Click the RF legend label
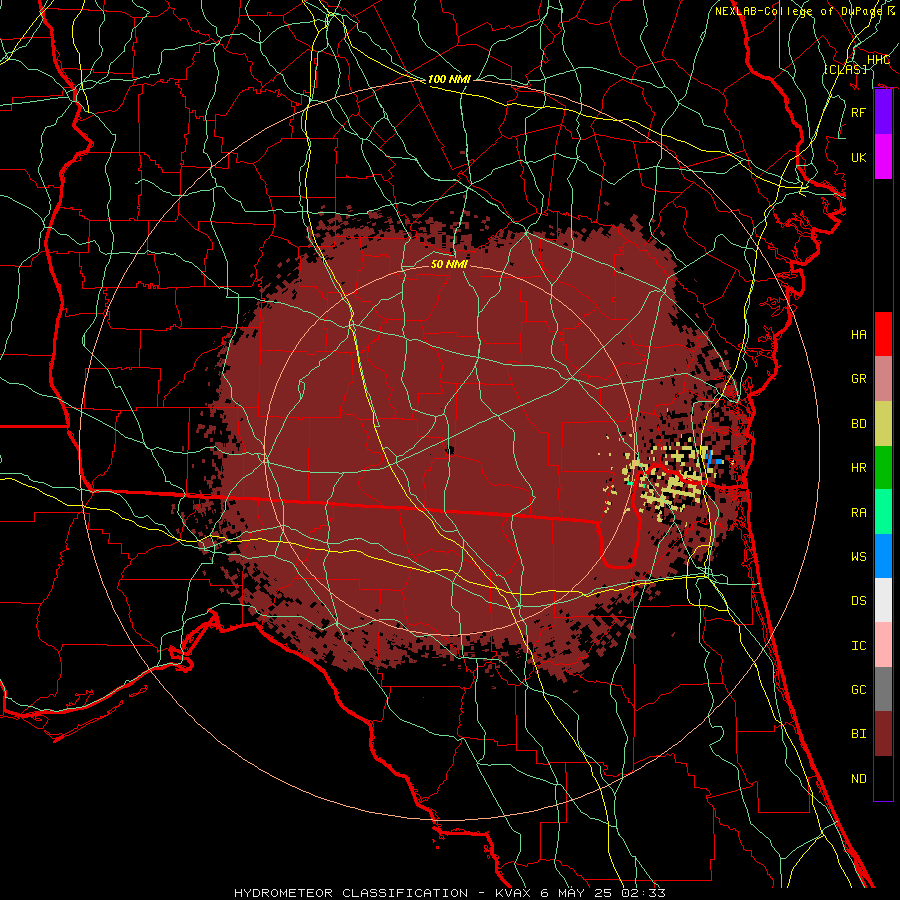Image resolution: width=900 pixels, height=900 pixels. 858,112
